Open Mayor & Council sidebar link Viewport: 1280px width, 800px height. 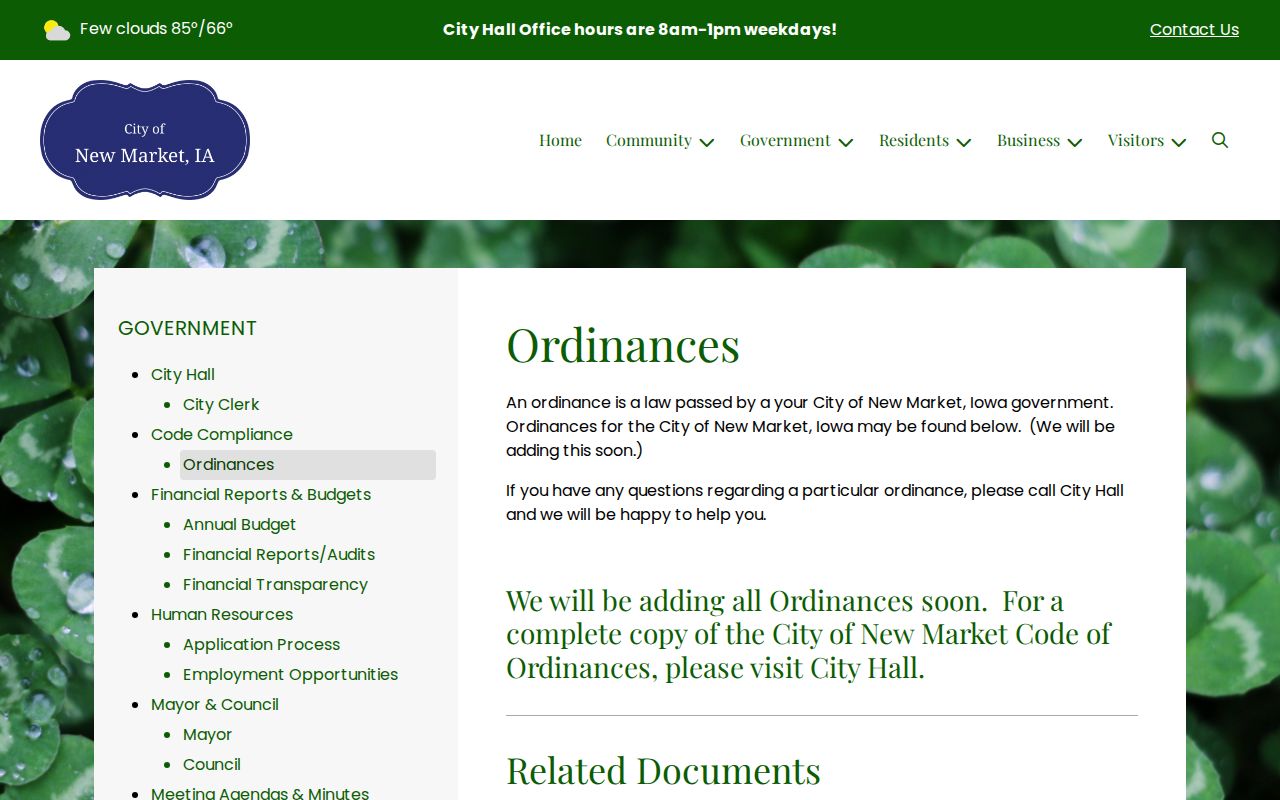click(x=215, y=704)
